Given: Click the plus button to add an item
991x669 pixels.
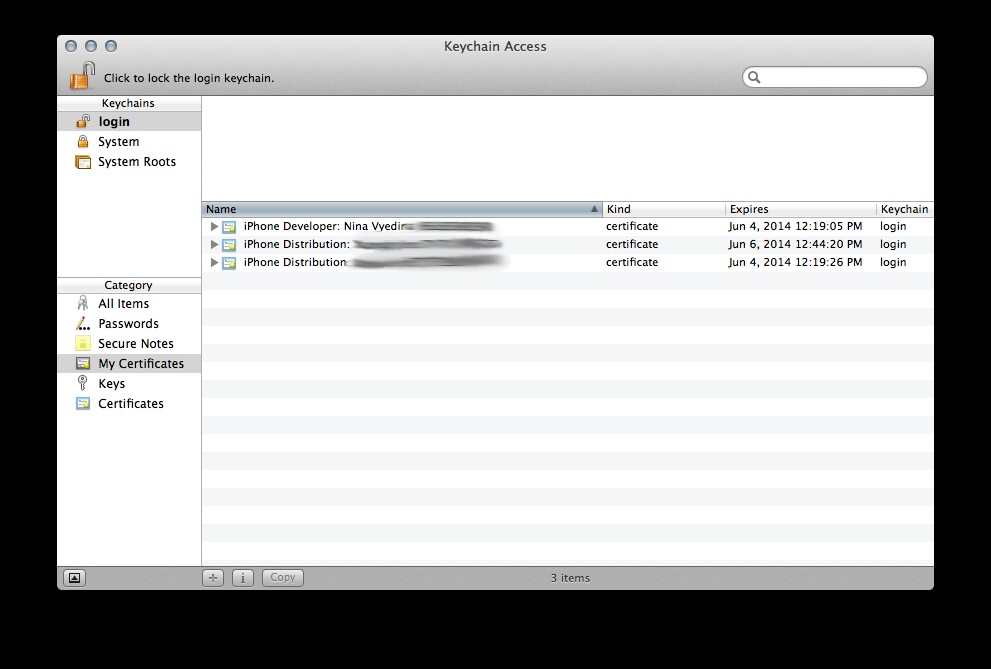Looking at the screenshot, I should (213, 577).
